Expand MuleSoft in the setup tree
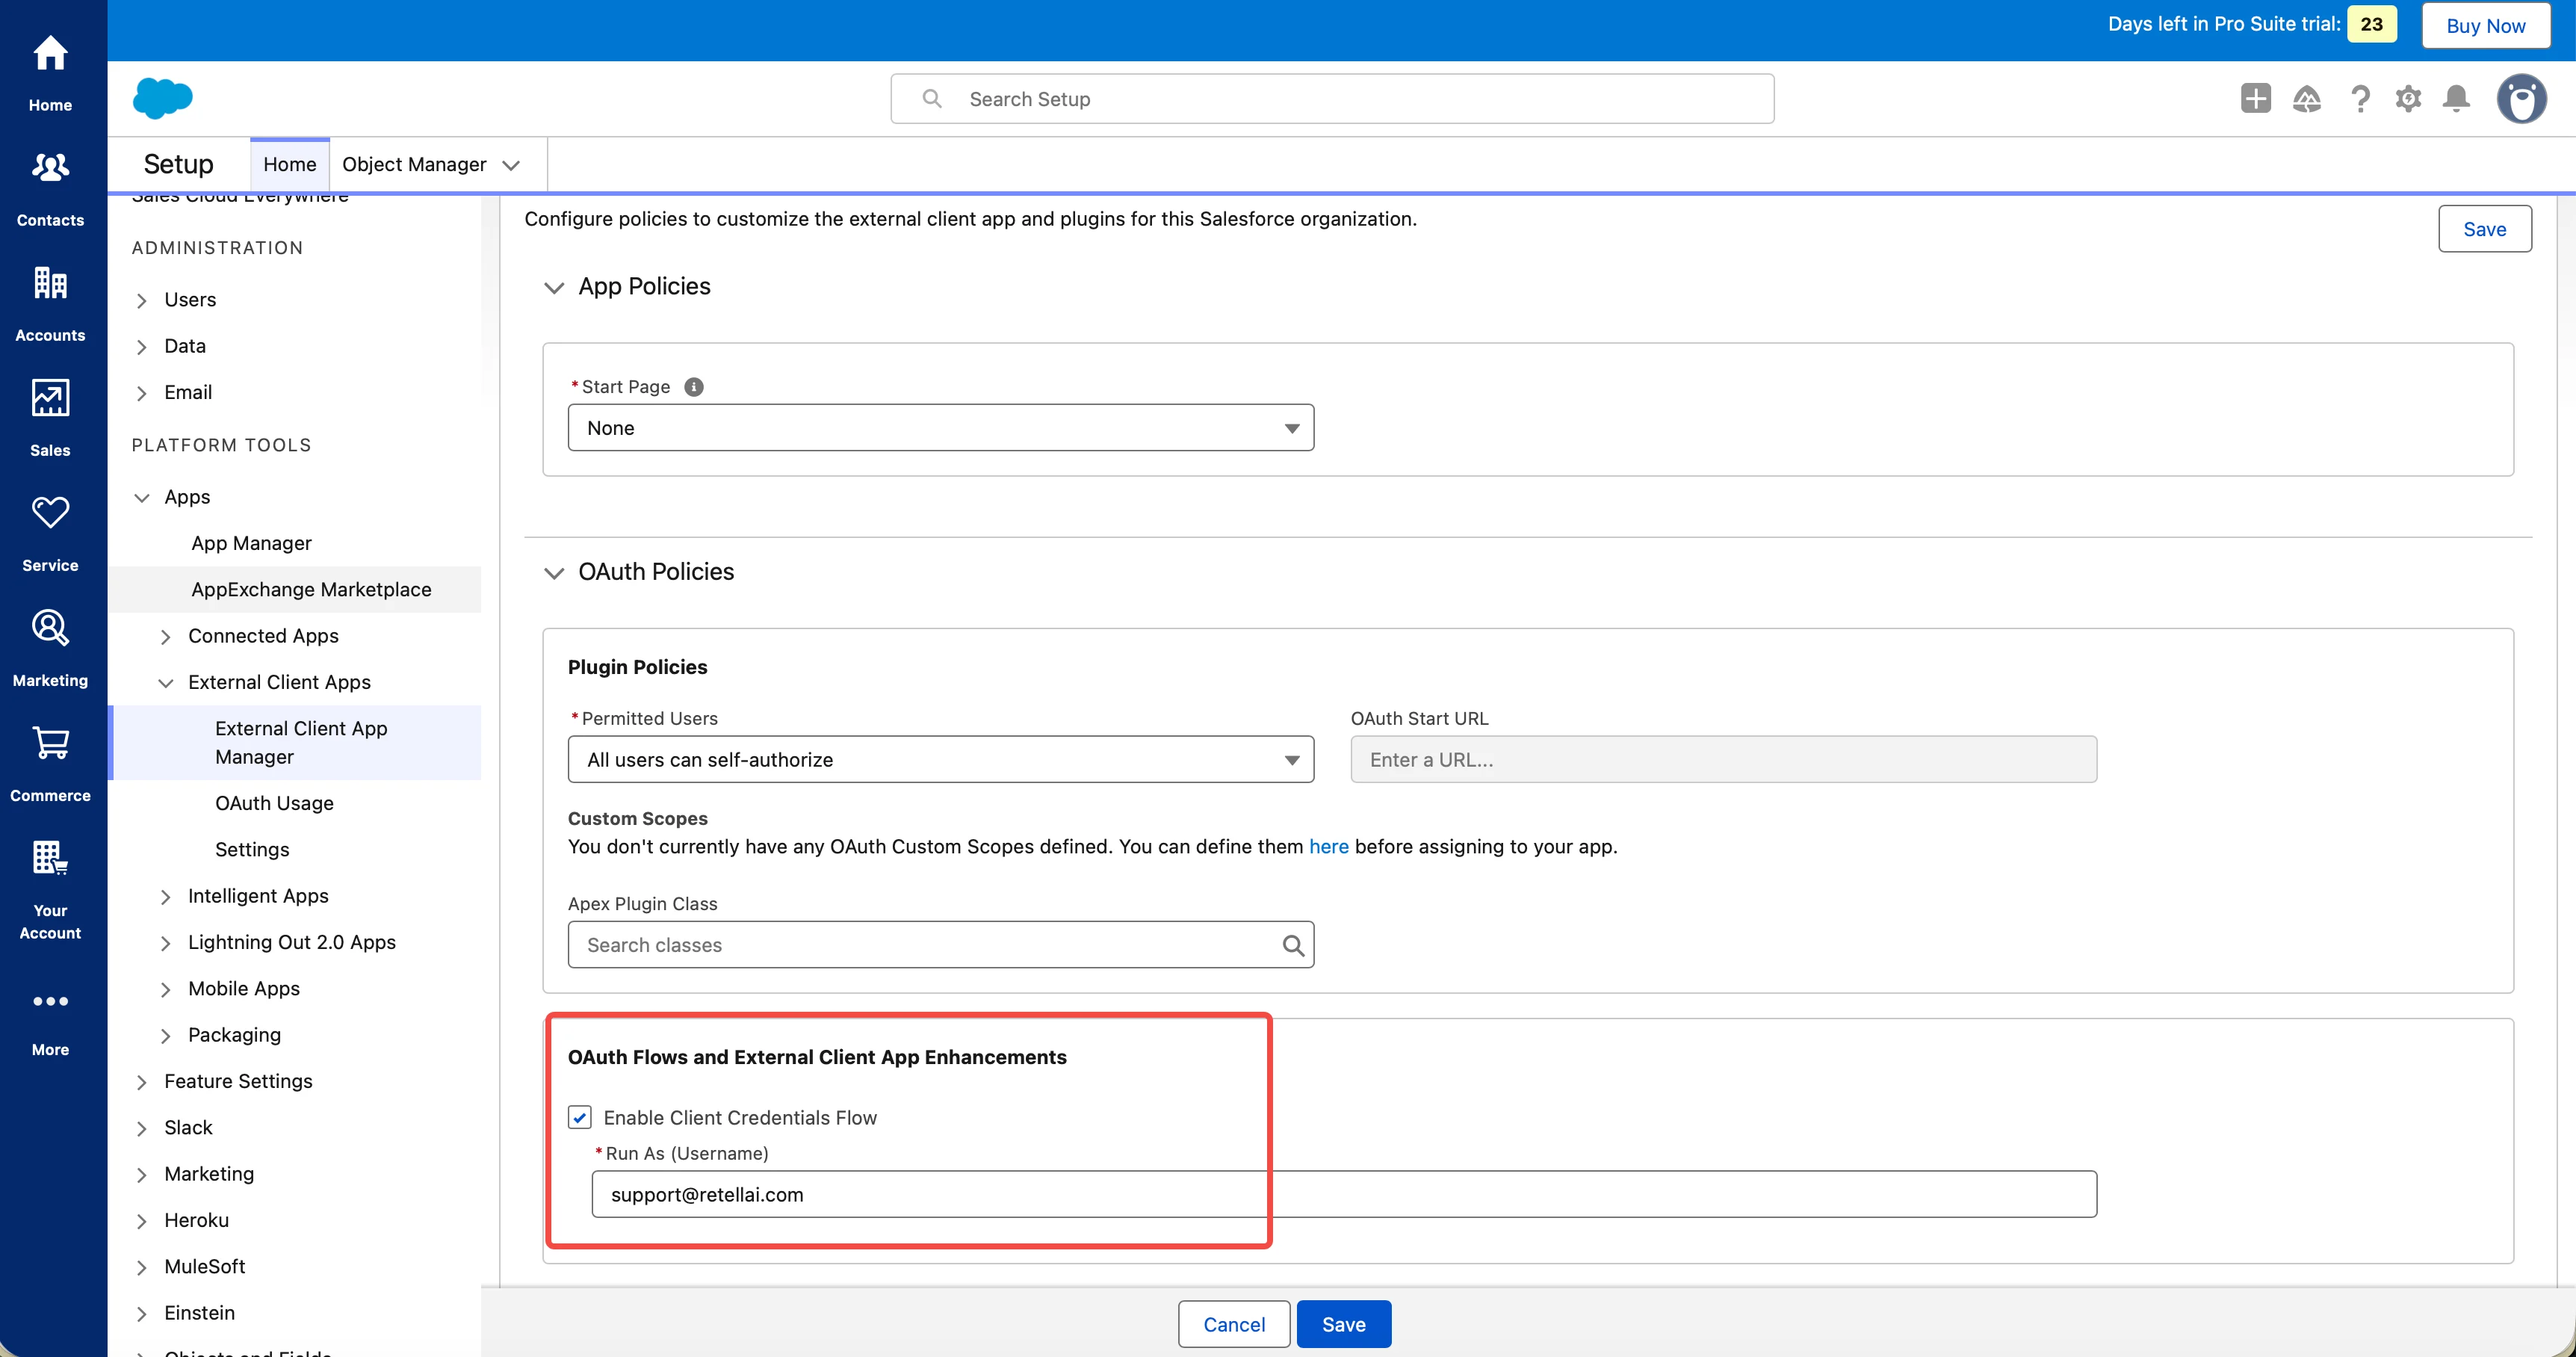The width and height of the screenshot is (2576, 1357). (141, 1267)
